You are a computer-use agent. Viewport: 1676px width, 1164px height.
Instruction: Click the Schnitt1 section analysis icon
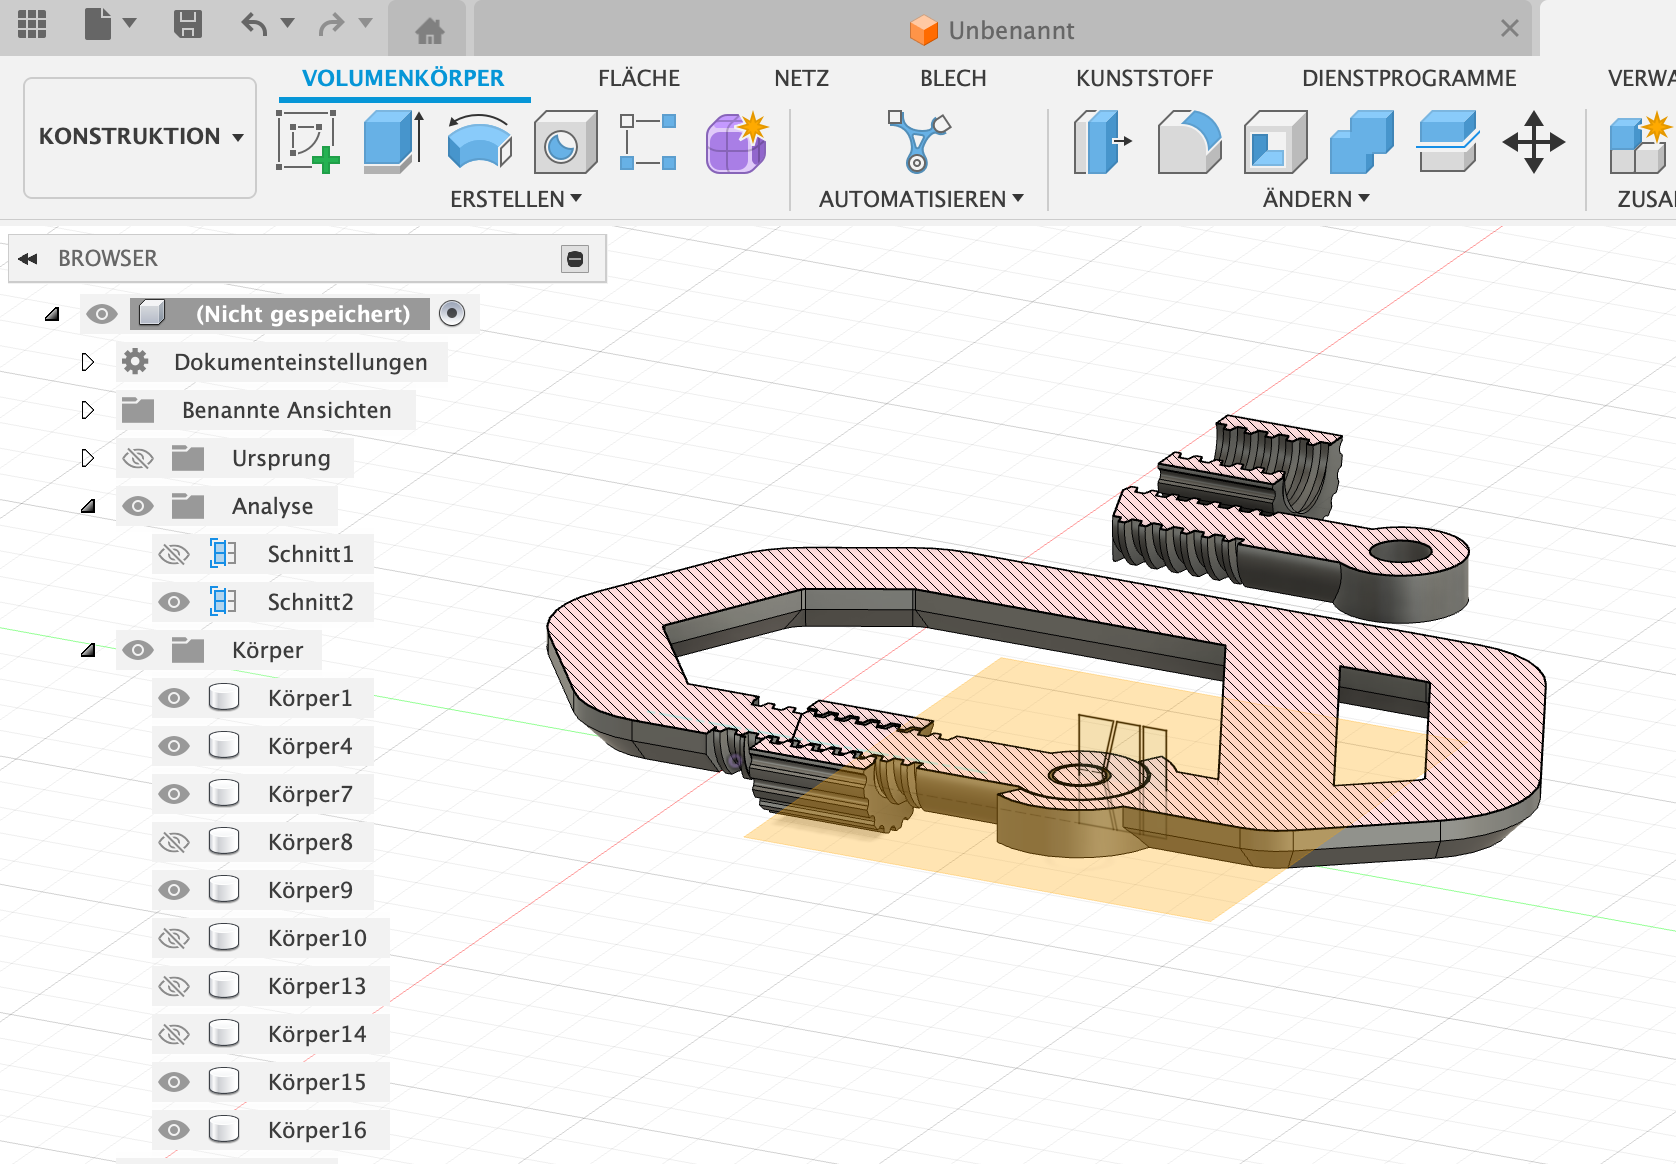coord(223,553)
